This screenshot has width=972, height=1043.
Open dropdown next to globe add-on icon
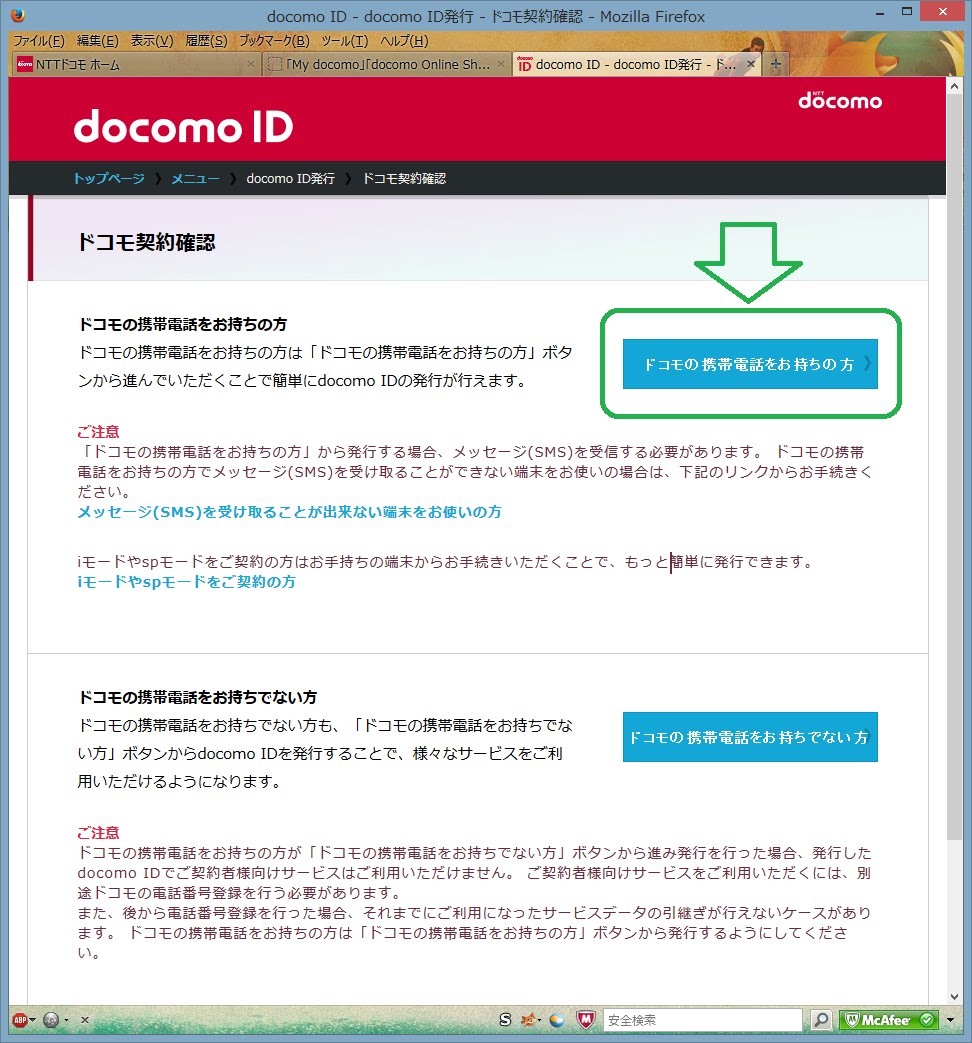click(66, 1020)
